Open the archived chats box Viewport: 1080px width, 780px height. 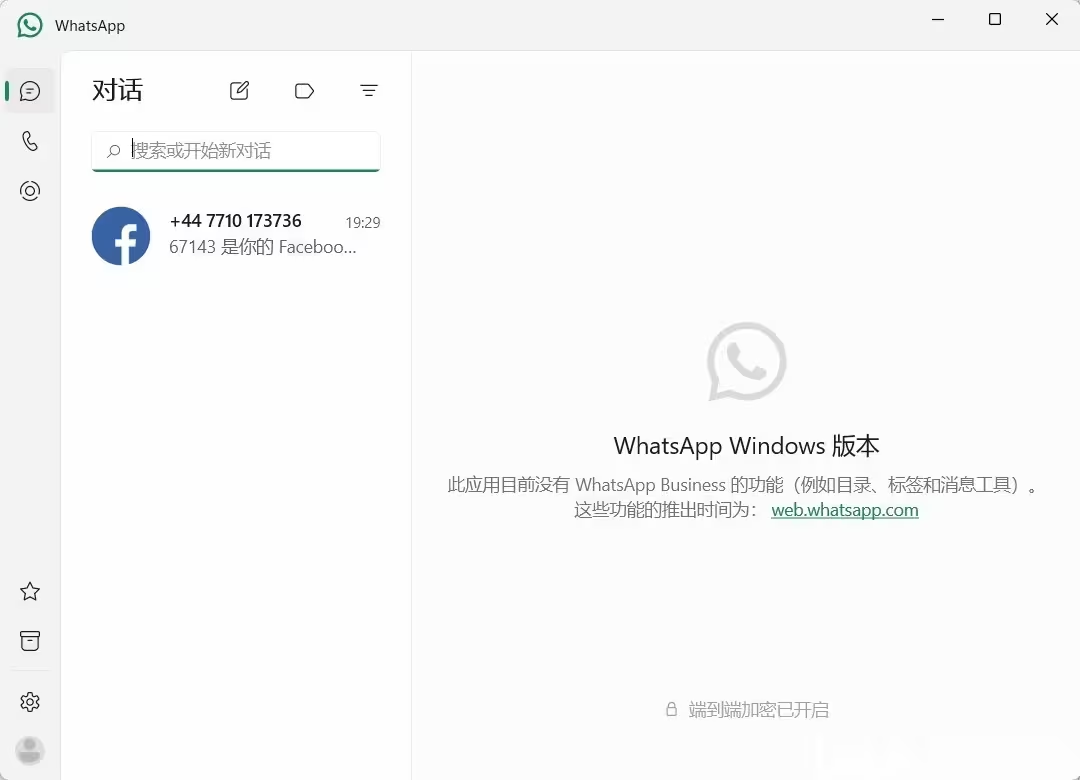point(30,641)
